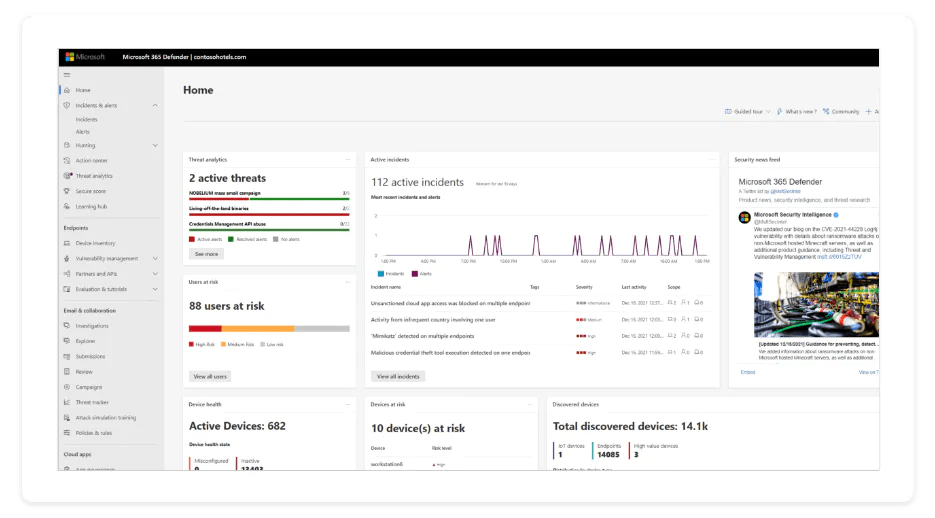The height and width of the screenshot is (518, 935).
Task: Click the Microsoft Security Intelligence avatar
Action: click(744, 218)
